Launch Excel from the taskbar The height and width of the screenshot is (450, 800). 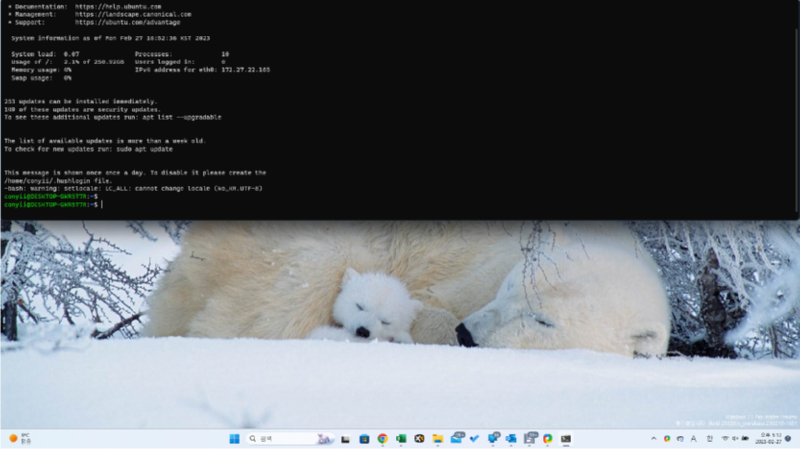pyautogui.click(x=401, y=438)
